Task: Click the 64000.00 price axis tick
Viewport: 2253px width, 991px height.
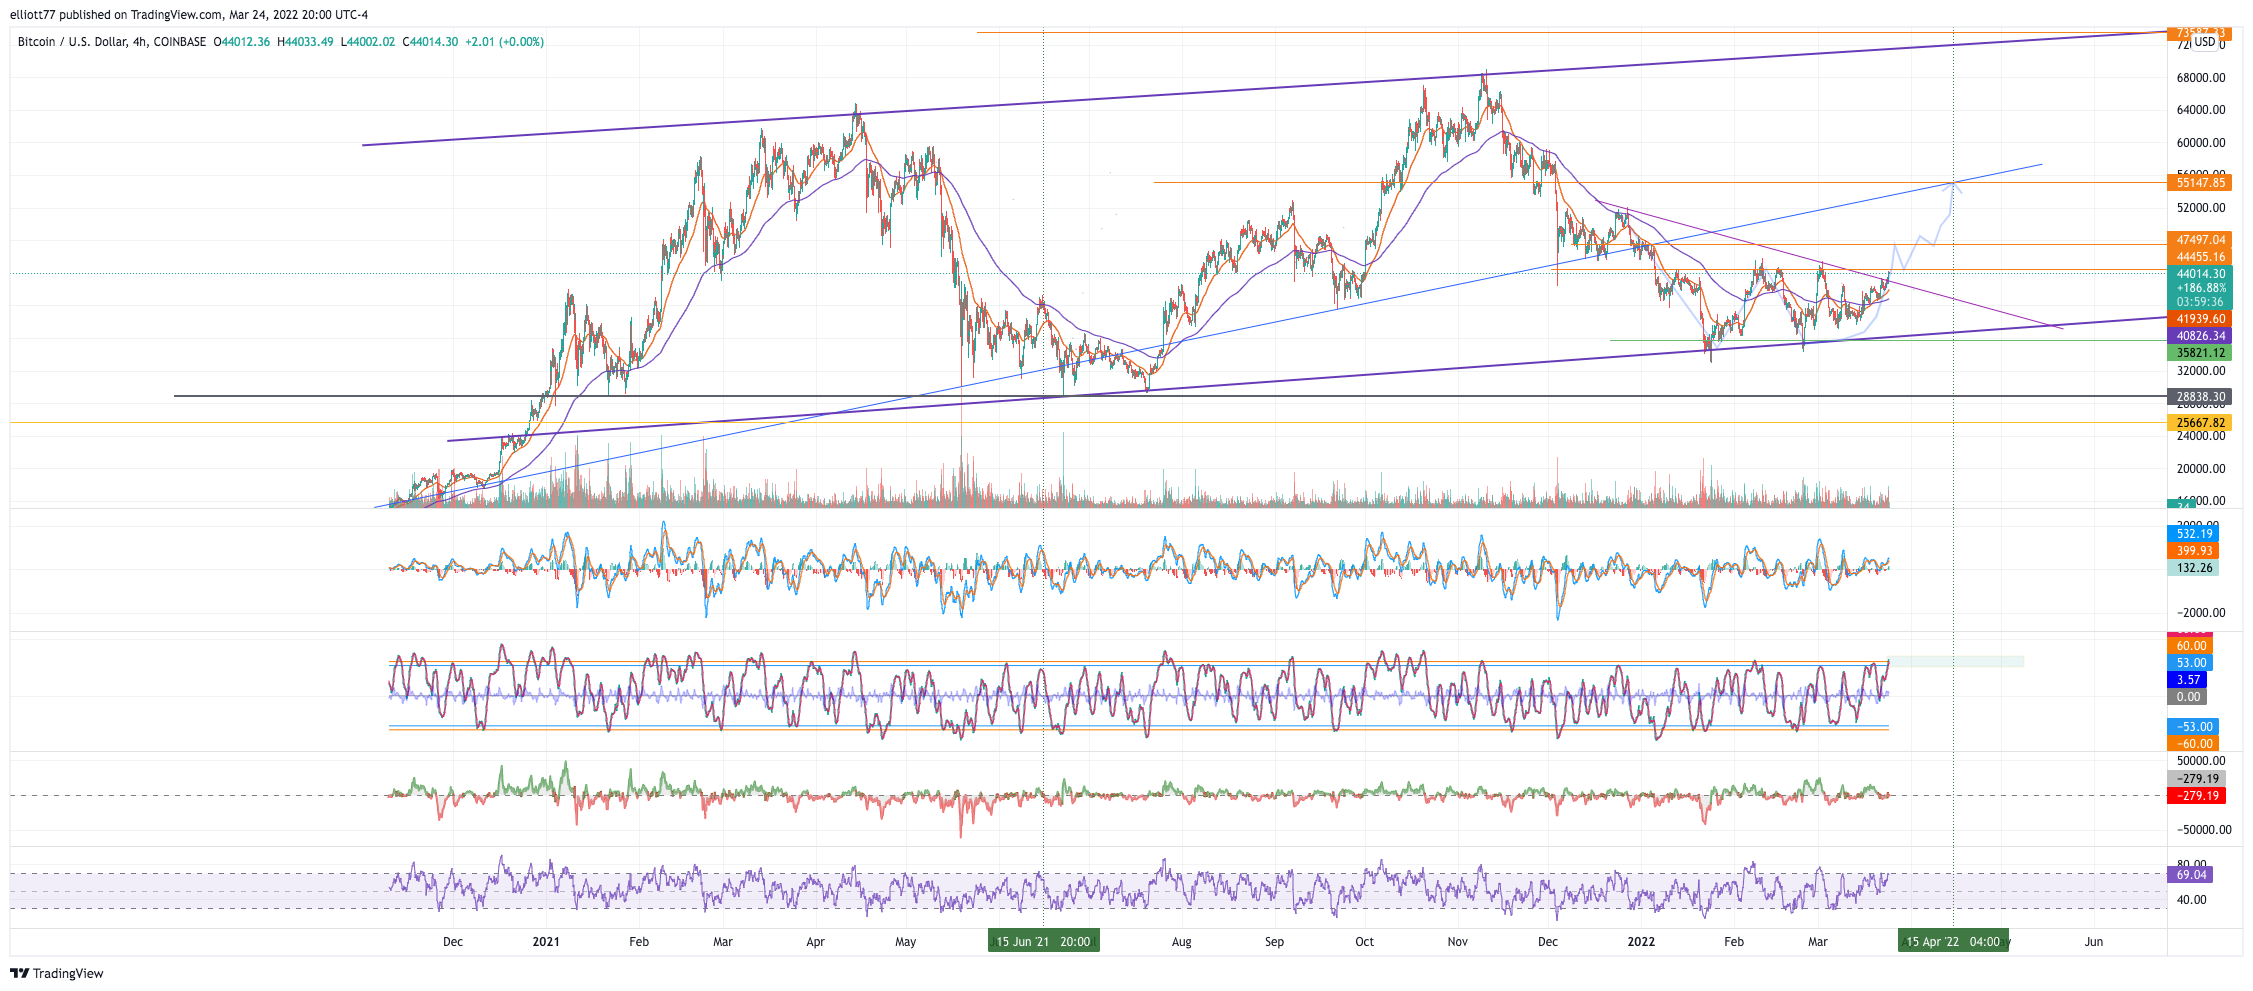Action: pyautogui.click(x=2201, y=110)
